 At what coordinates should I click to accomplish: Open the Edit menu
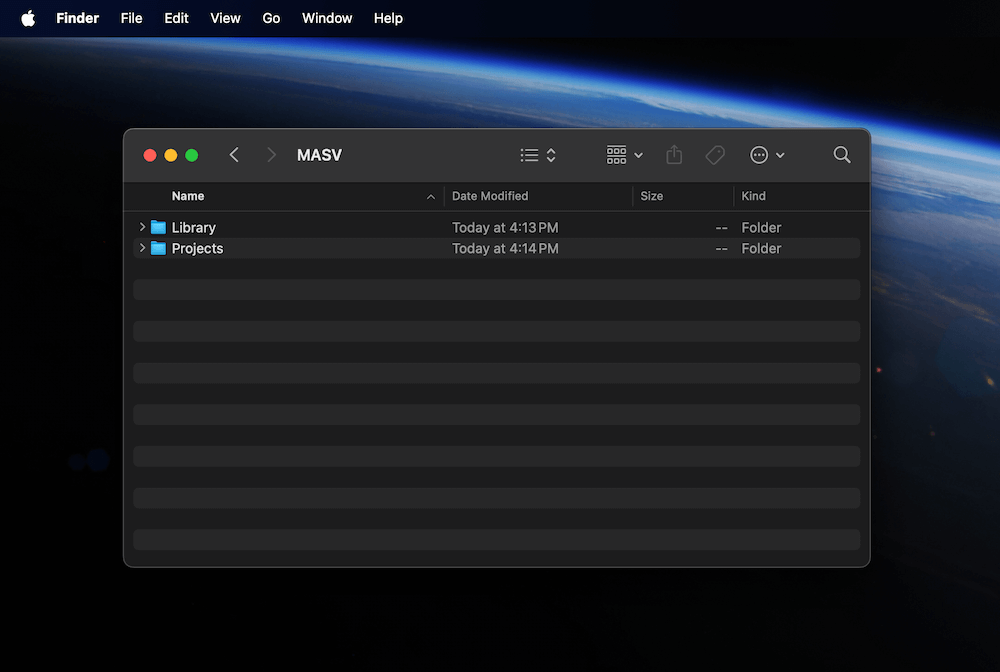pyautogui.click(x=176, y=18)
